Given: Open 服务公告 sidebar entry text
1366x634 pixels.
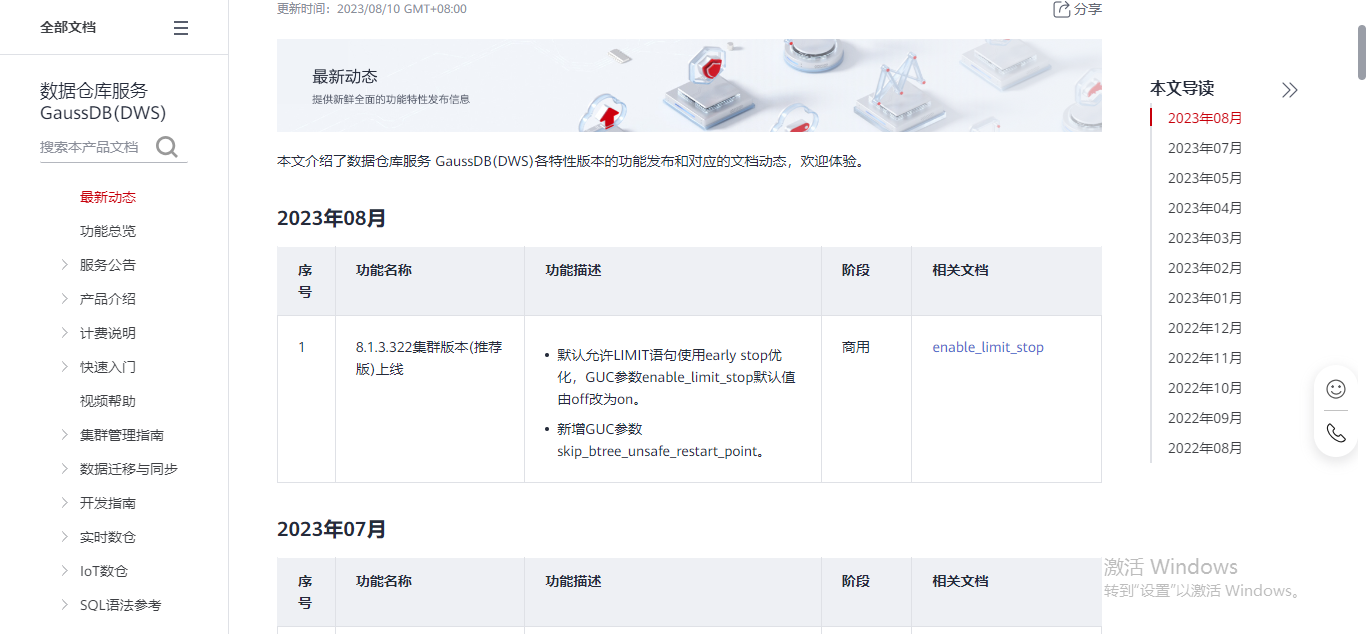Looking at the screenshot, I should tap(108, 265).
